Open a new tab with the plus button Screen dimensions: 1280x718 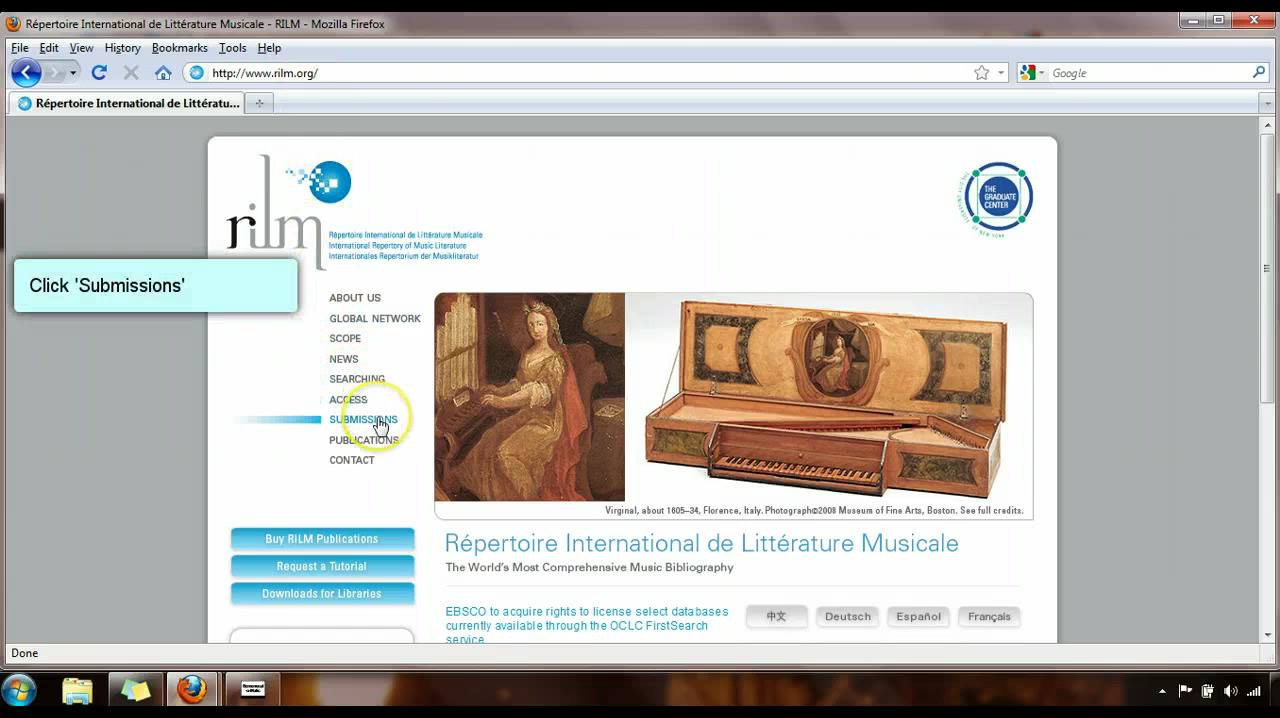coord(259,103)
